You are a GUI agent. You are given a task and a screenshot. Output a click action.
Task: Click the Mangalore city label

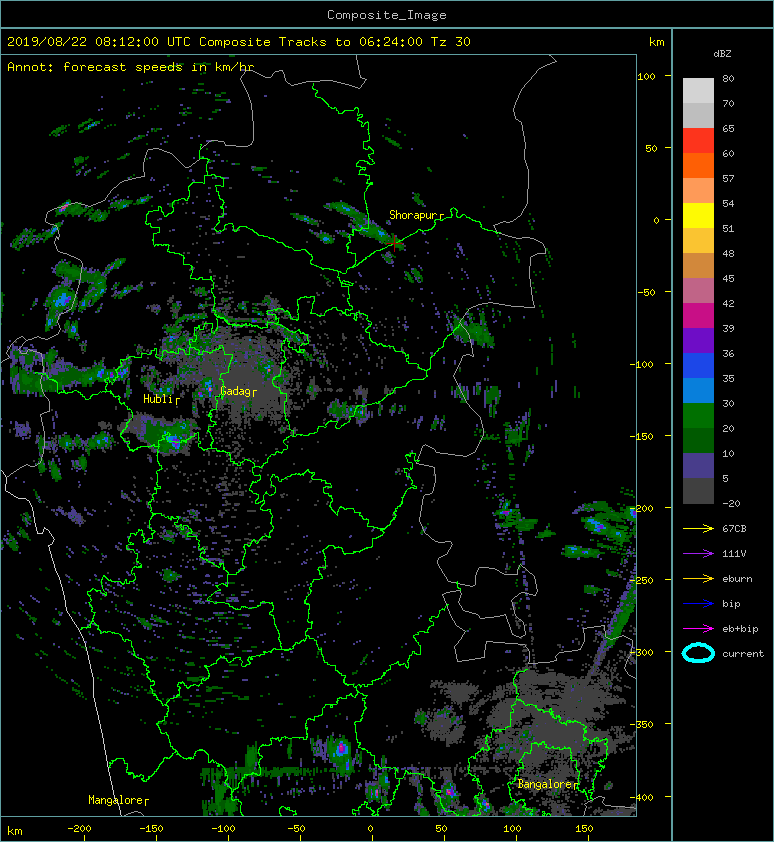(x=115, y=800)
